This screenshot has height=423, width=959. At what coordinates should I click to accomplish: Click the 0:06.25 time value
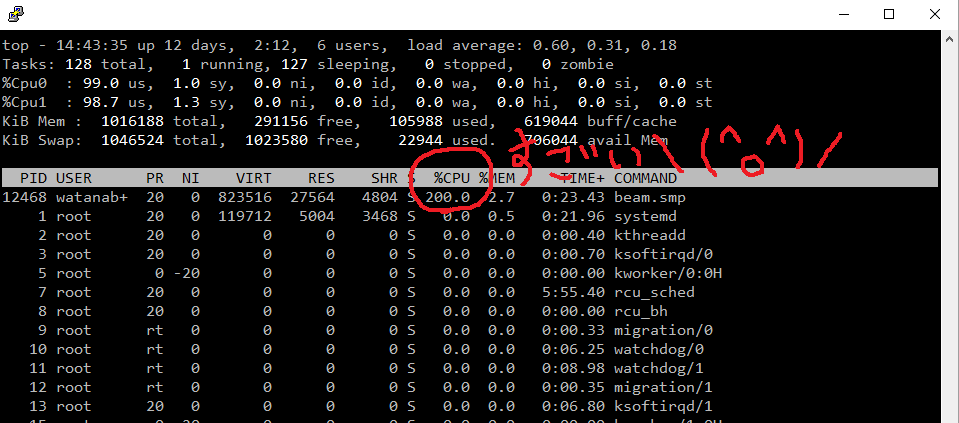tap(573, 349)
